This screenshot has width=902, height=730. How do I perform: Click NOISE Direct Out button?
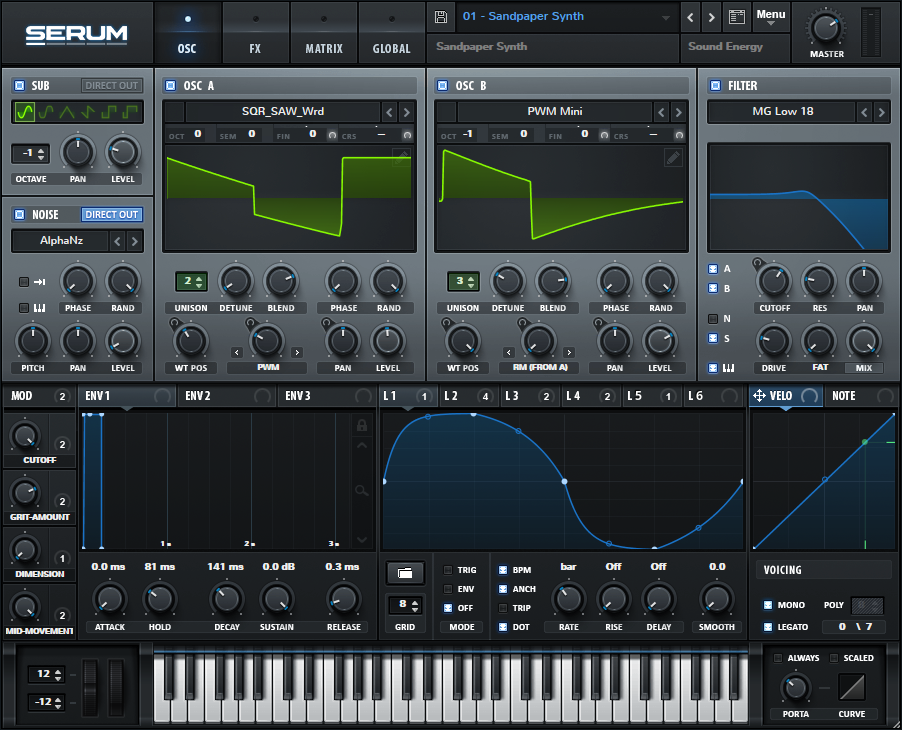tap(111, 214)
